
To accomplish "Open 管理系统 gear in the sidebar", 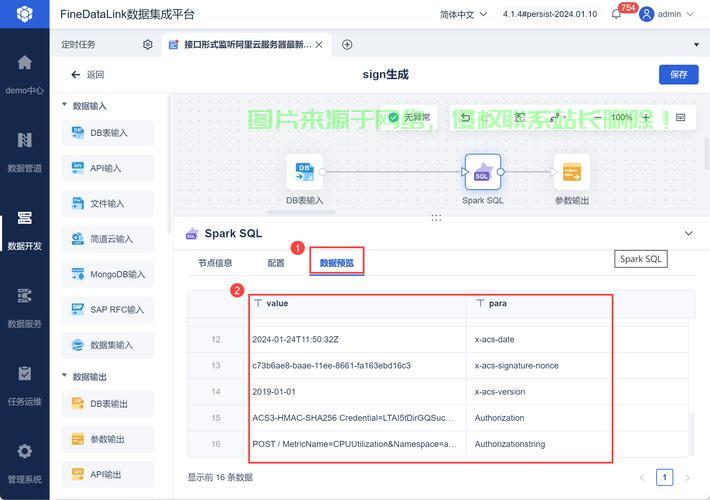I will tap(24, 451).
